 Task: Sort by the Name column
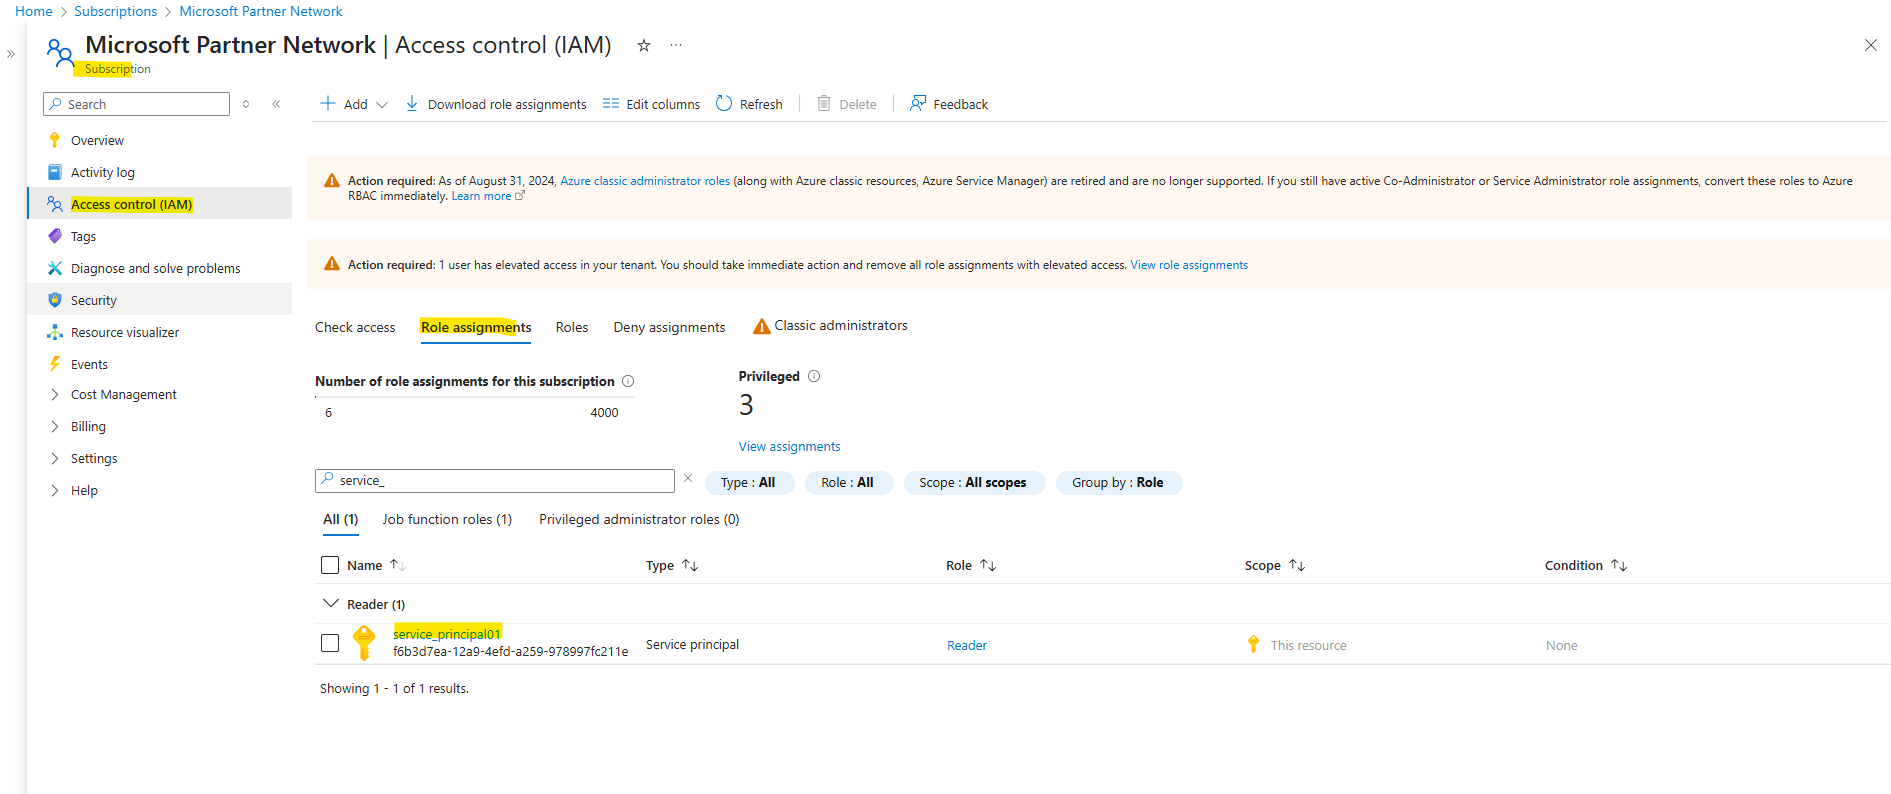coord(376,565)
